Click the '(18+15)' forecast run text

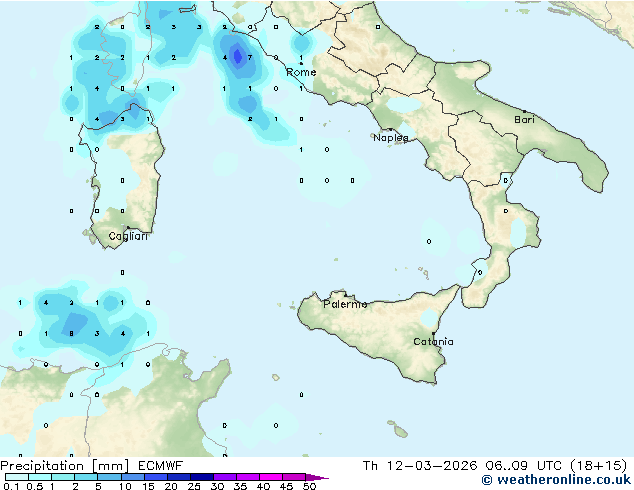pos(598,466)
